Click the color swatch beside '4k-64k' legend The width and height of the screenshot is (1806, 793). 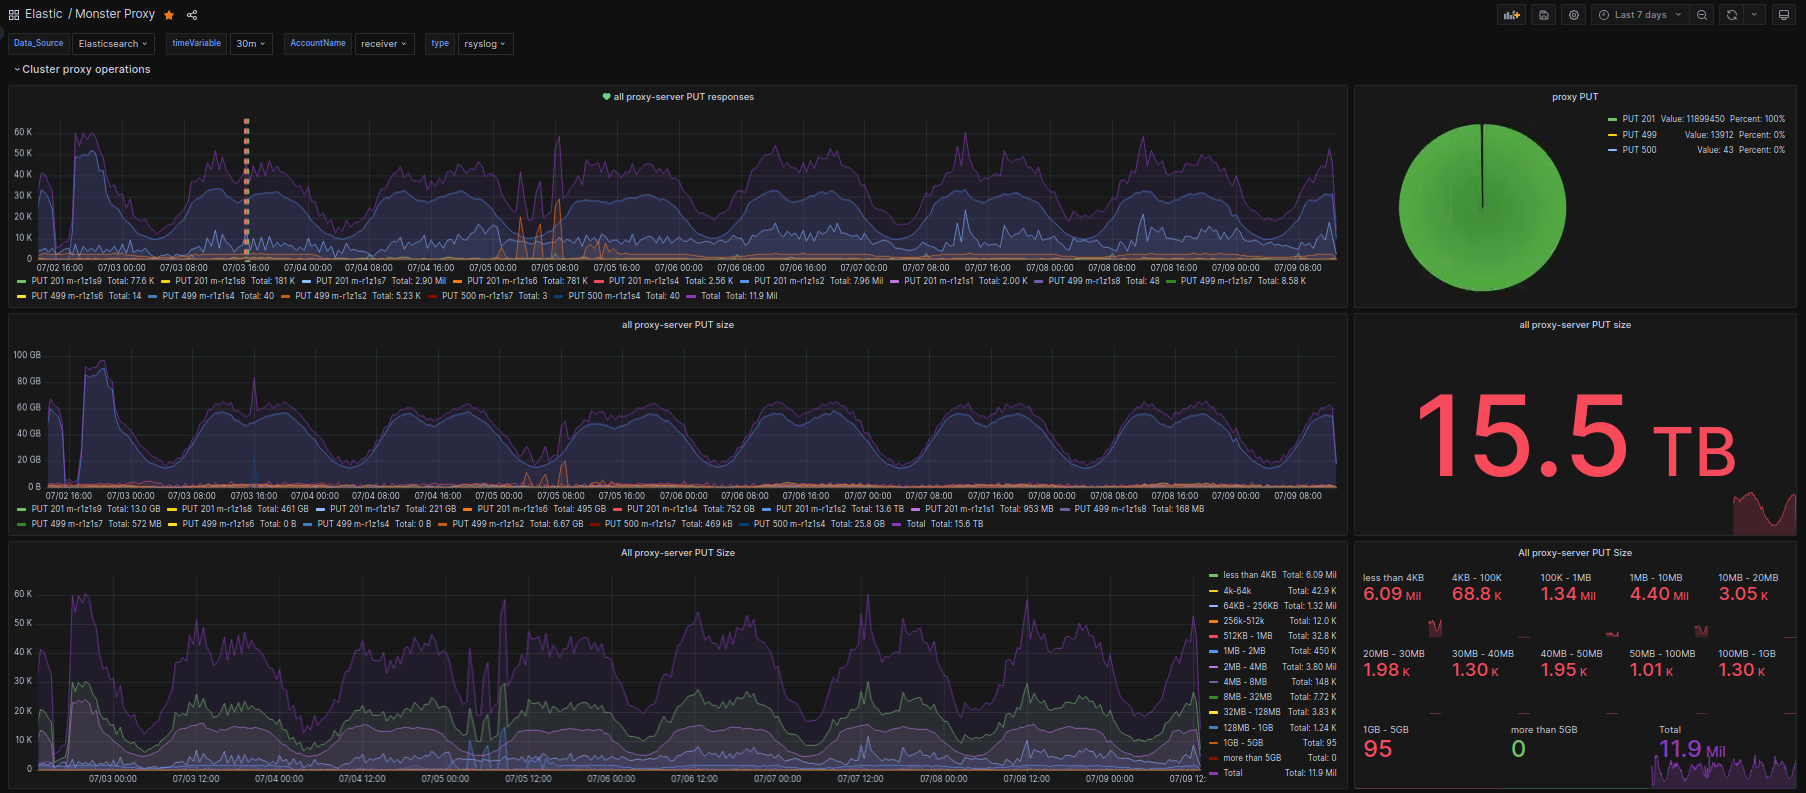click(1213, 591)
